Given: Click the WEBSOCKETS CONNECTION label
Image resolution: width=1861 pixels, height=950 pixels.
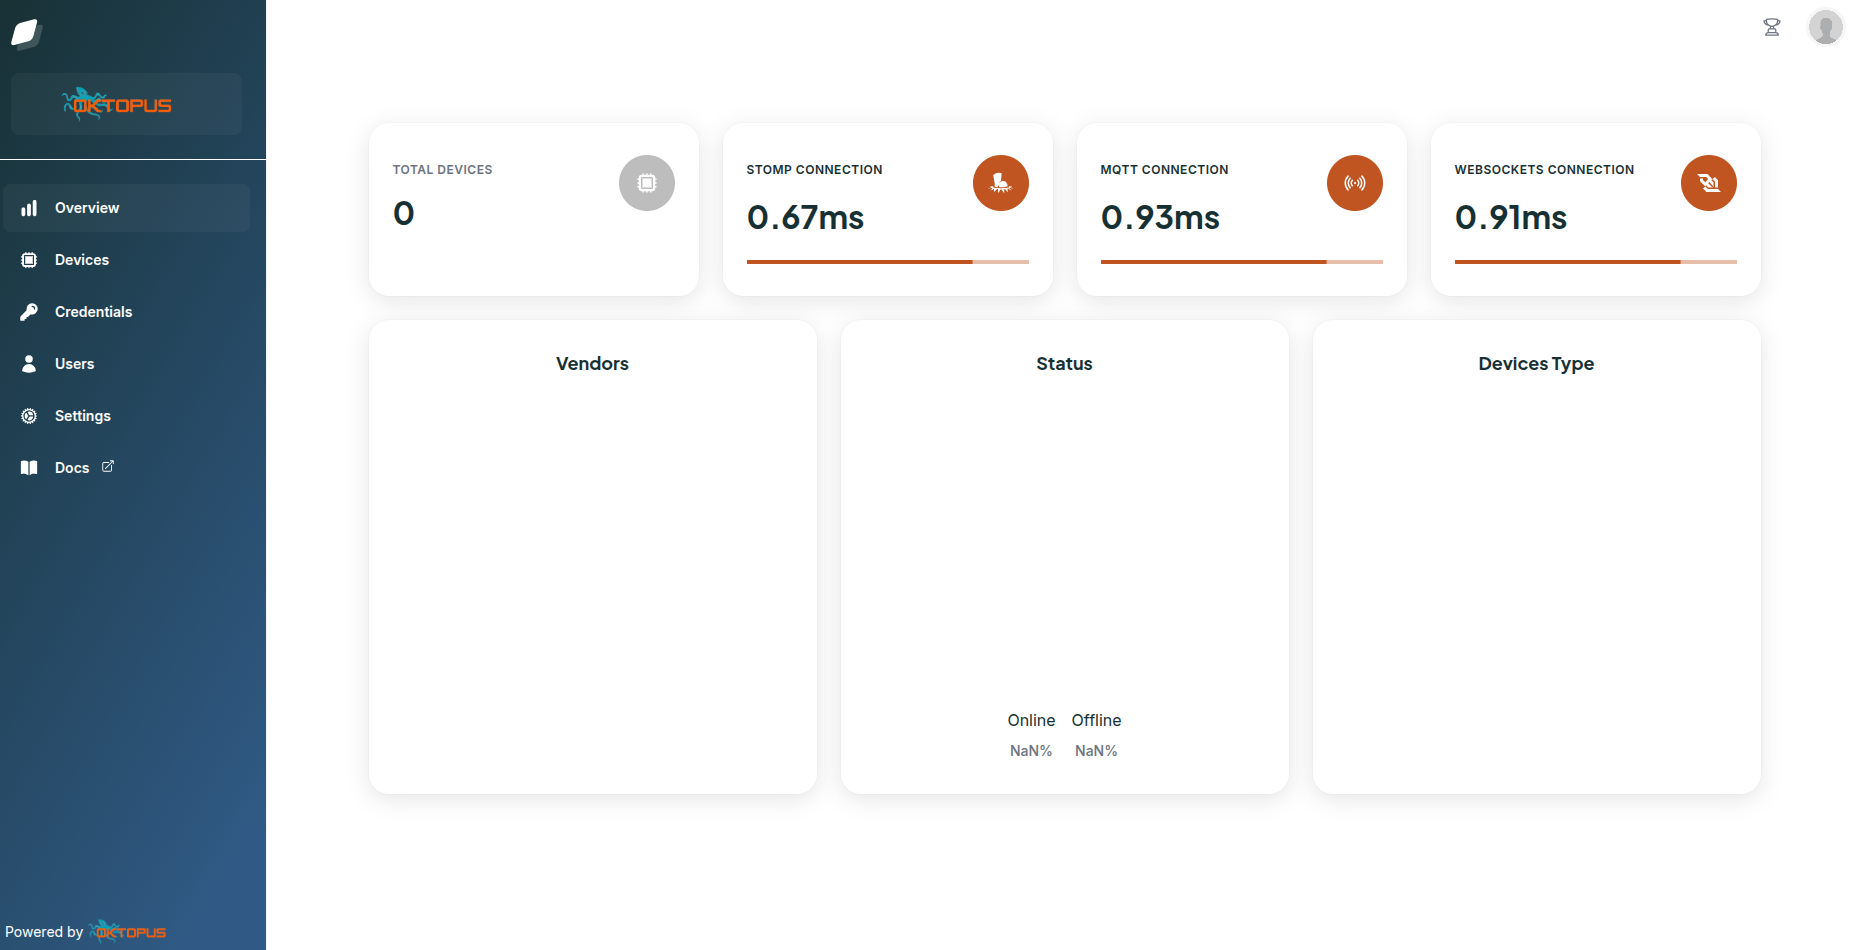Looking at the screenshot, I should point(1545,170).
